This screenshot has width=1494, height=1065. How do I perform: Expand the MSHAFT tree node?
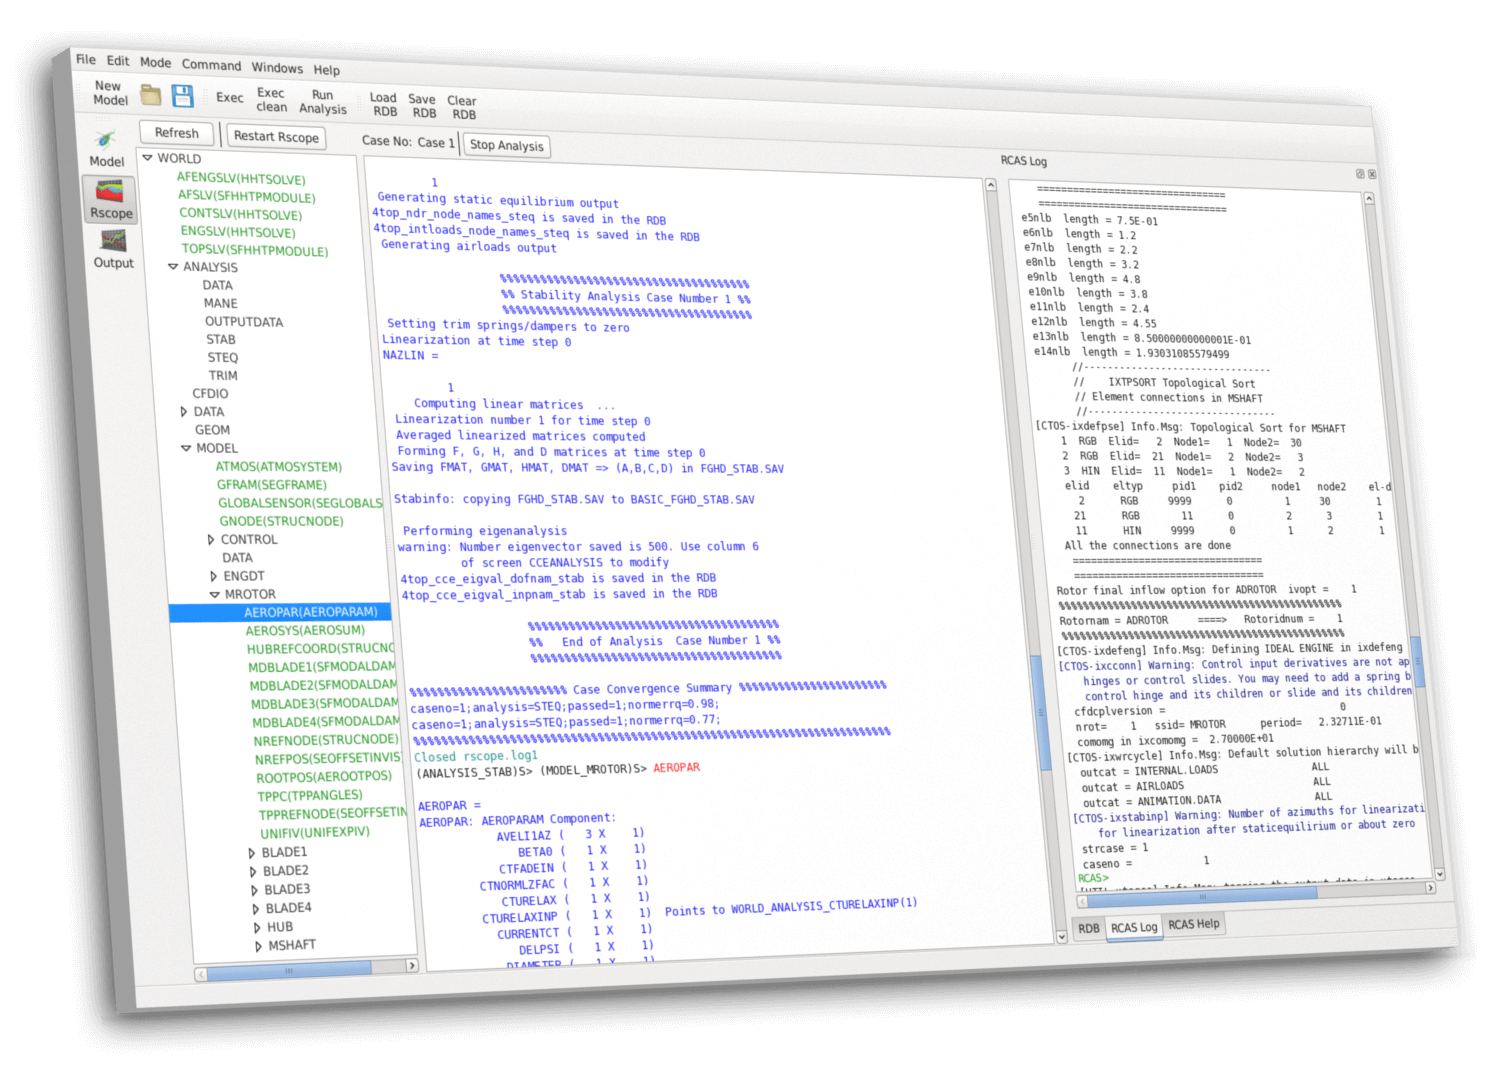[259, 946]
